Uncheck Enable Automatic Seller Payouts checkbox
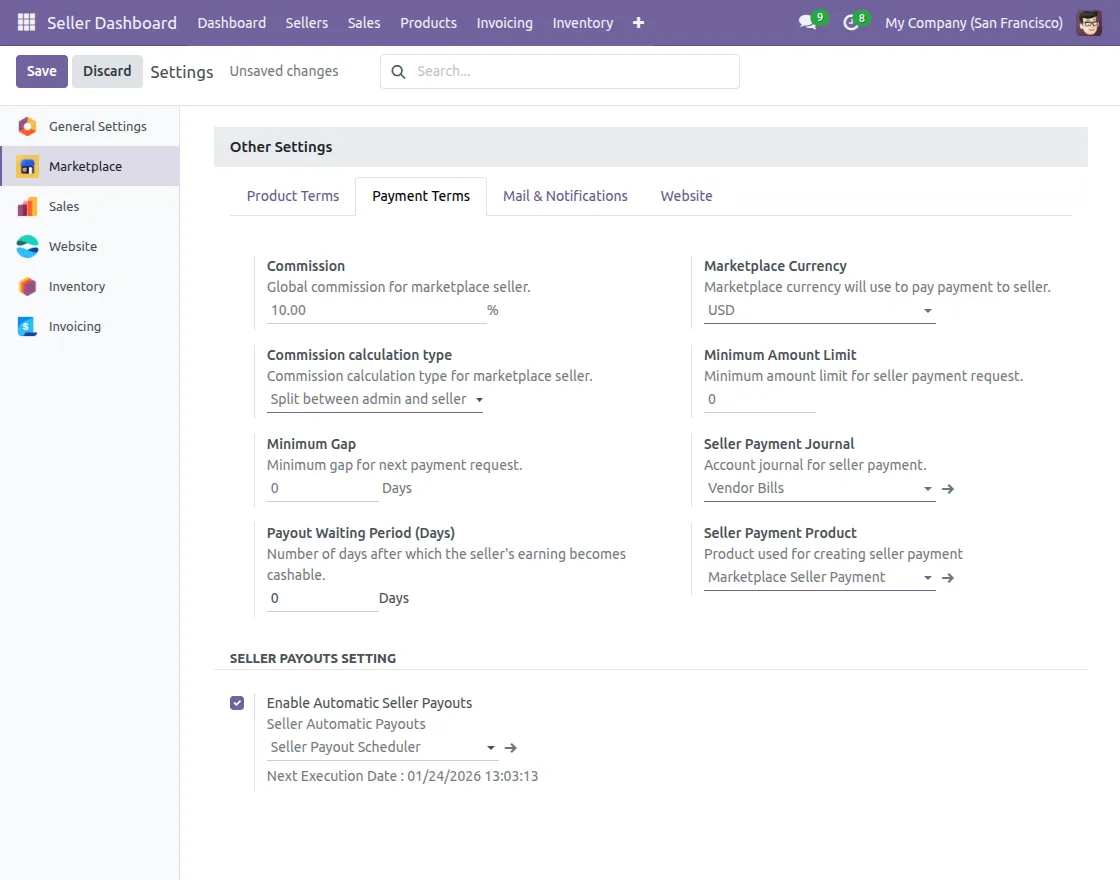The image size is (1120, 880). coord(237,703)
